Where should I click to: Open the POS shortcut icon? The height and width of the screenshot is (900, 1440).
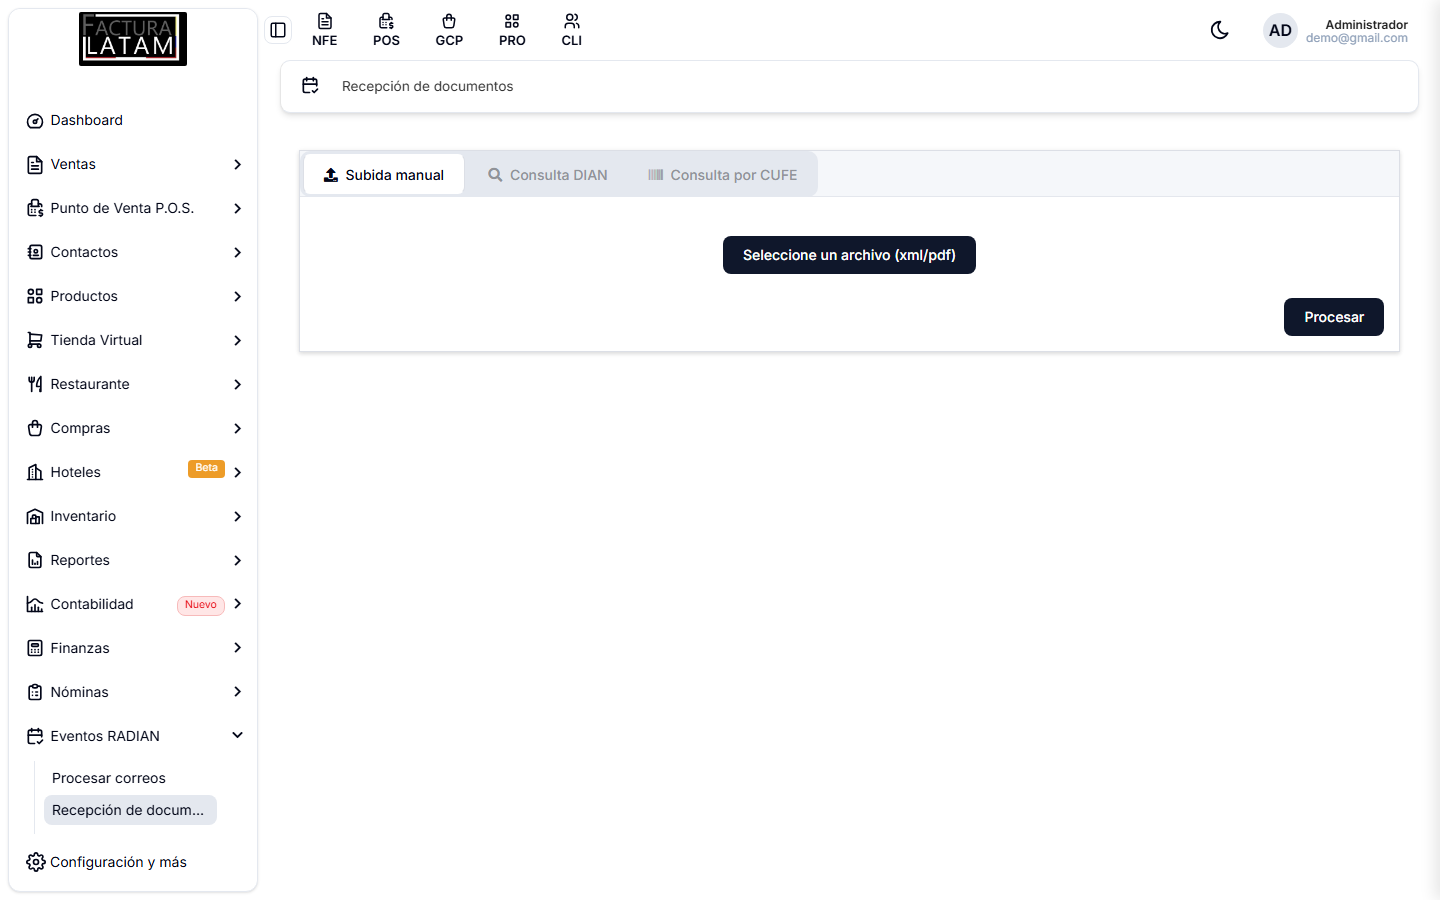(386, 30)
